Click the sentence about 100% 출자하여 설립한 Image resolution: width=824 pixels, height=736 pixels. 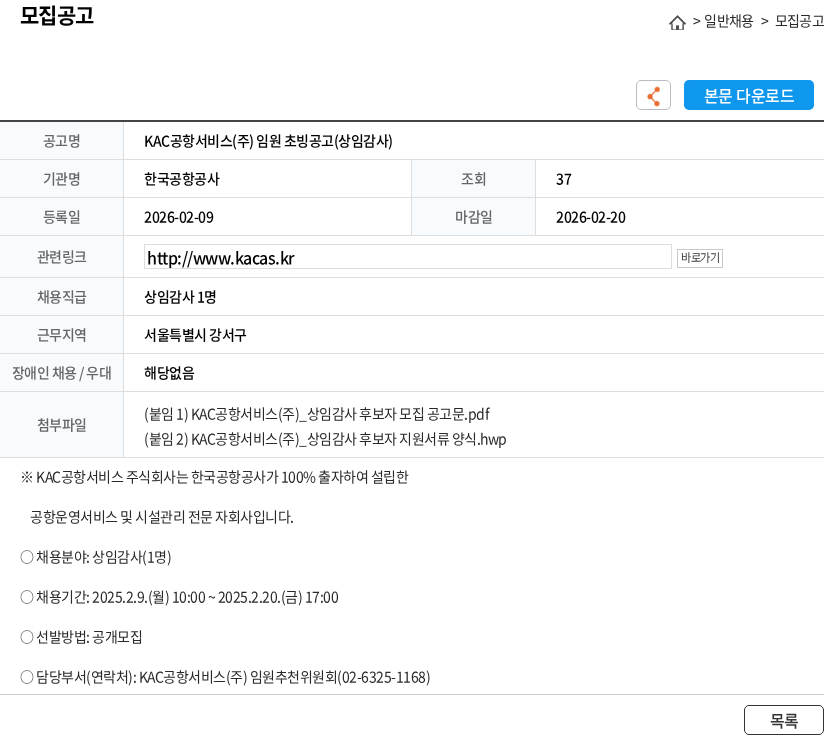click(214, 478)
